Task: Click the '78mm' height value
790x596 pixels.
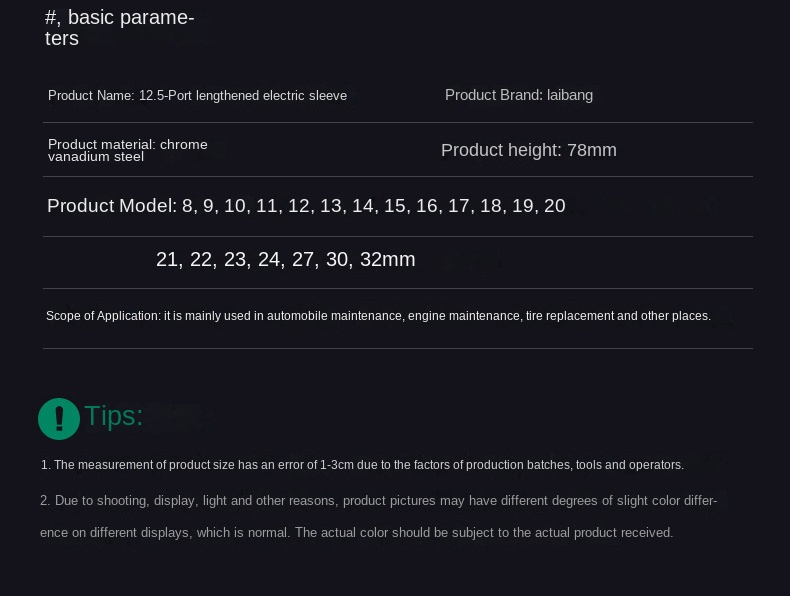Action: coord(592,150)
